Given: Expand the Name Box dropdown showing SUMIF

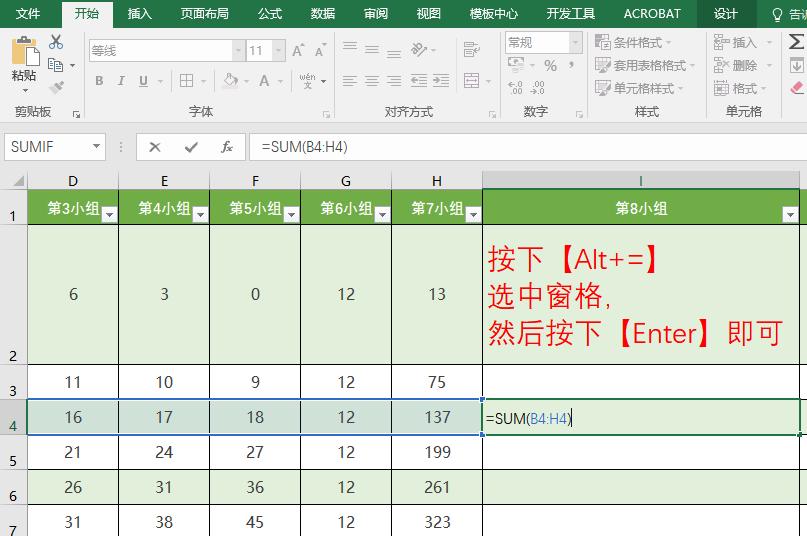Looking at the screenshot, I should 97,147.
